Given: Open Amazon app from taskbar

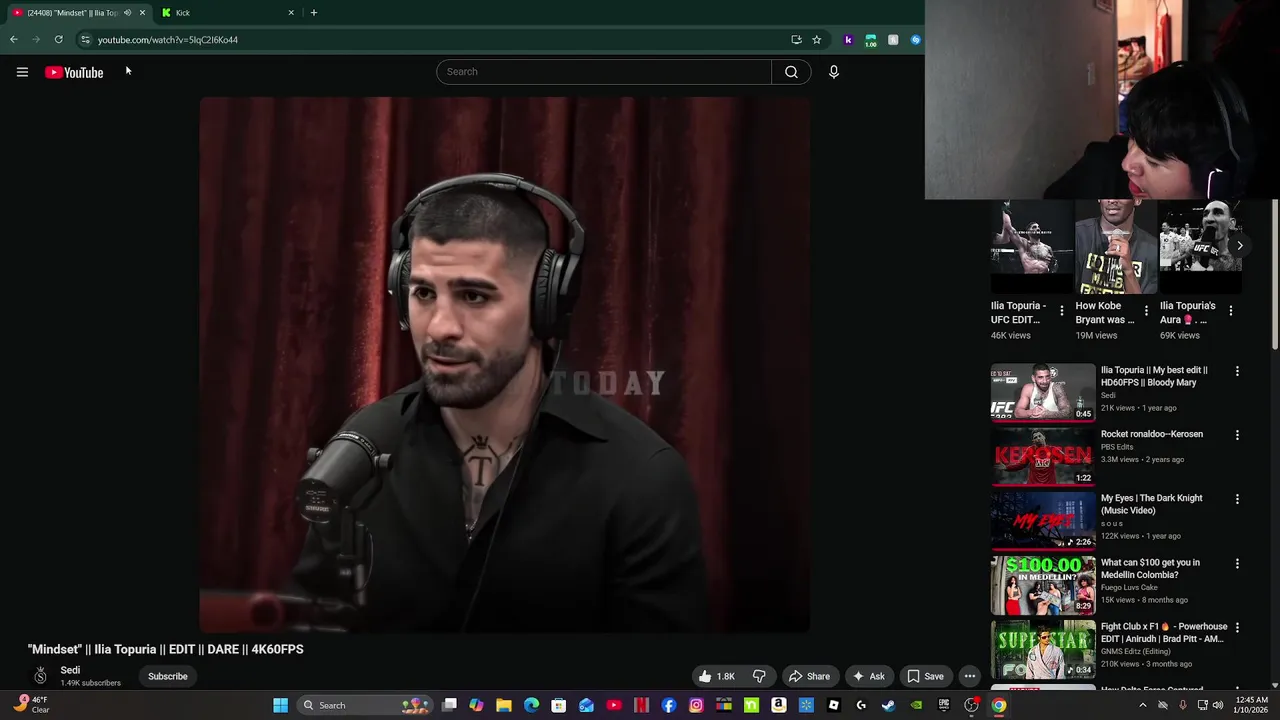Looking at the screenshot, I should pyautogui.click(x=778, y=705).
